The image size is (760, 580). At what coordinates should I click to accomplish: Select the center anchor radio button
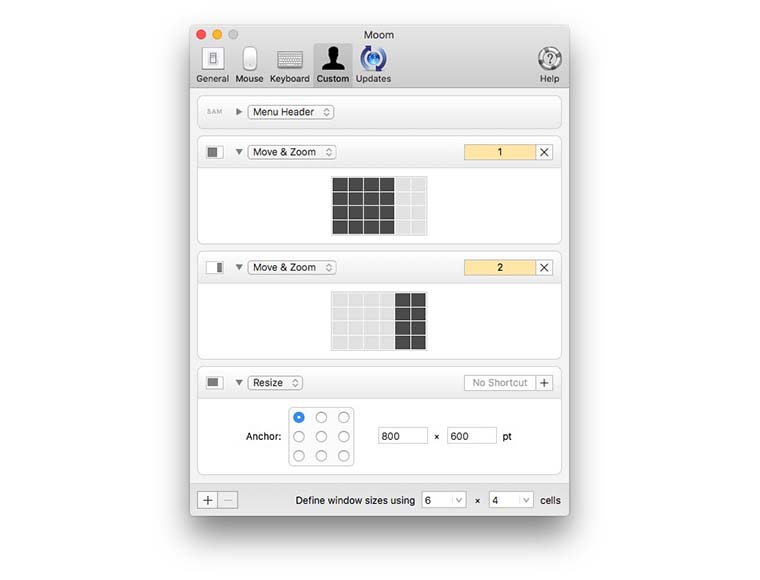[x=321, y=437]
